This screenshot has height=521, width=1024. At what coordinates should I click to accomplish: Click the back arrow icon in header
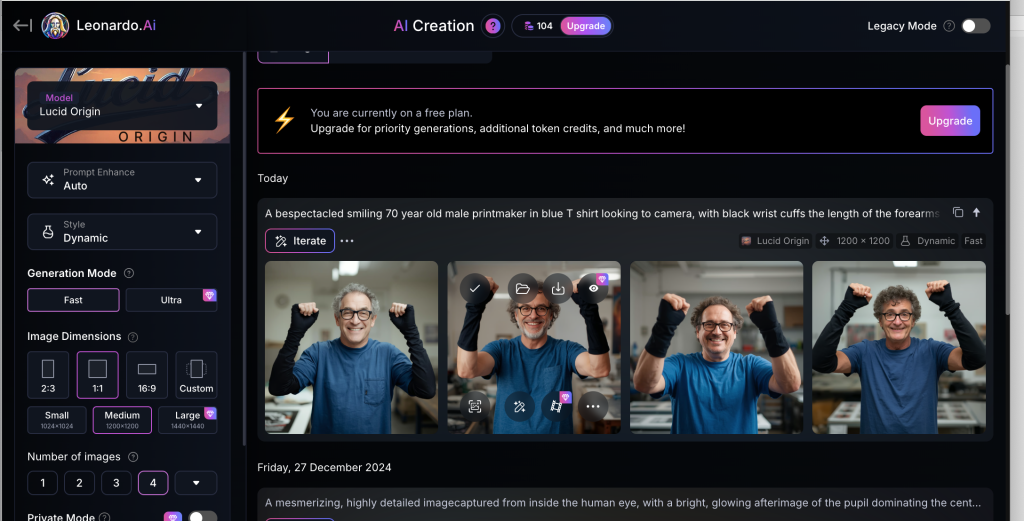tap(22, 26)
